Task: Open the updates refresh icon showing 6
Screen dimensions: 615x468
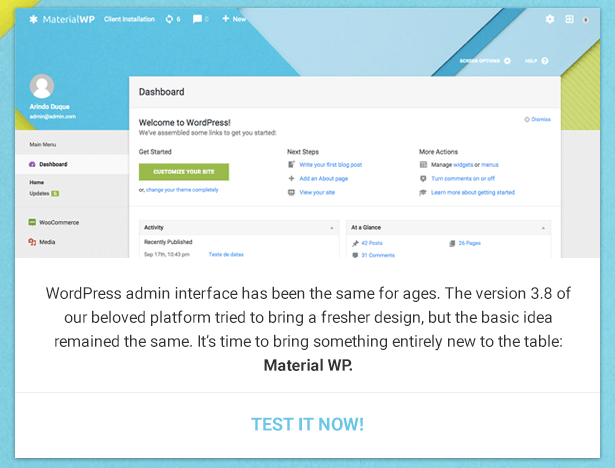Action: click(169, 19)
